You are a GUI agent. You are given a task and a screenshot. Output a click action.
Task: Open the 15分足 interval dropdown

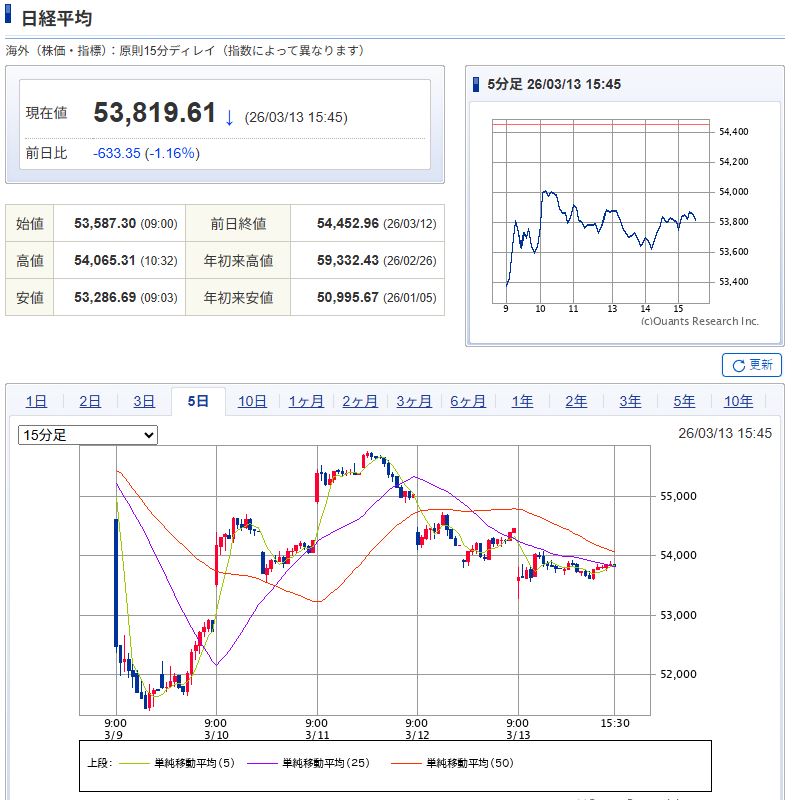pos(88,435)
